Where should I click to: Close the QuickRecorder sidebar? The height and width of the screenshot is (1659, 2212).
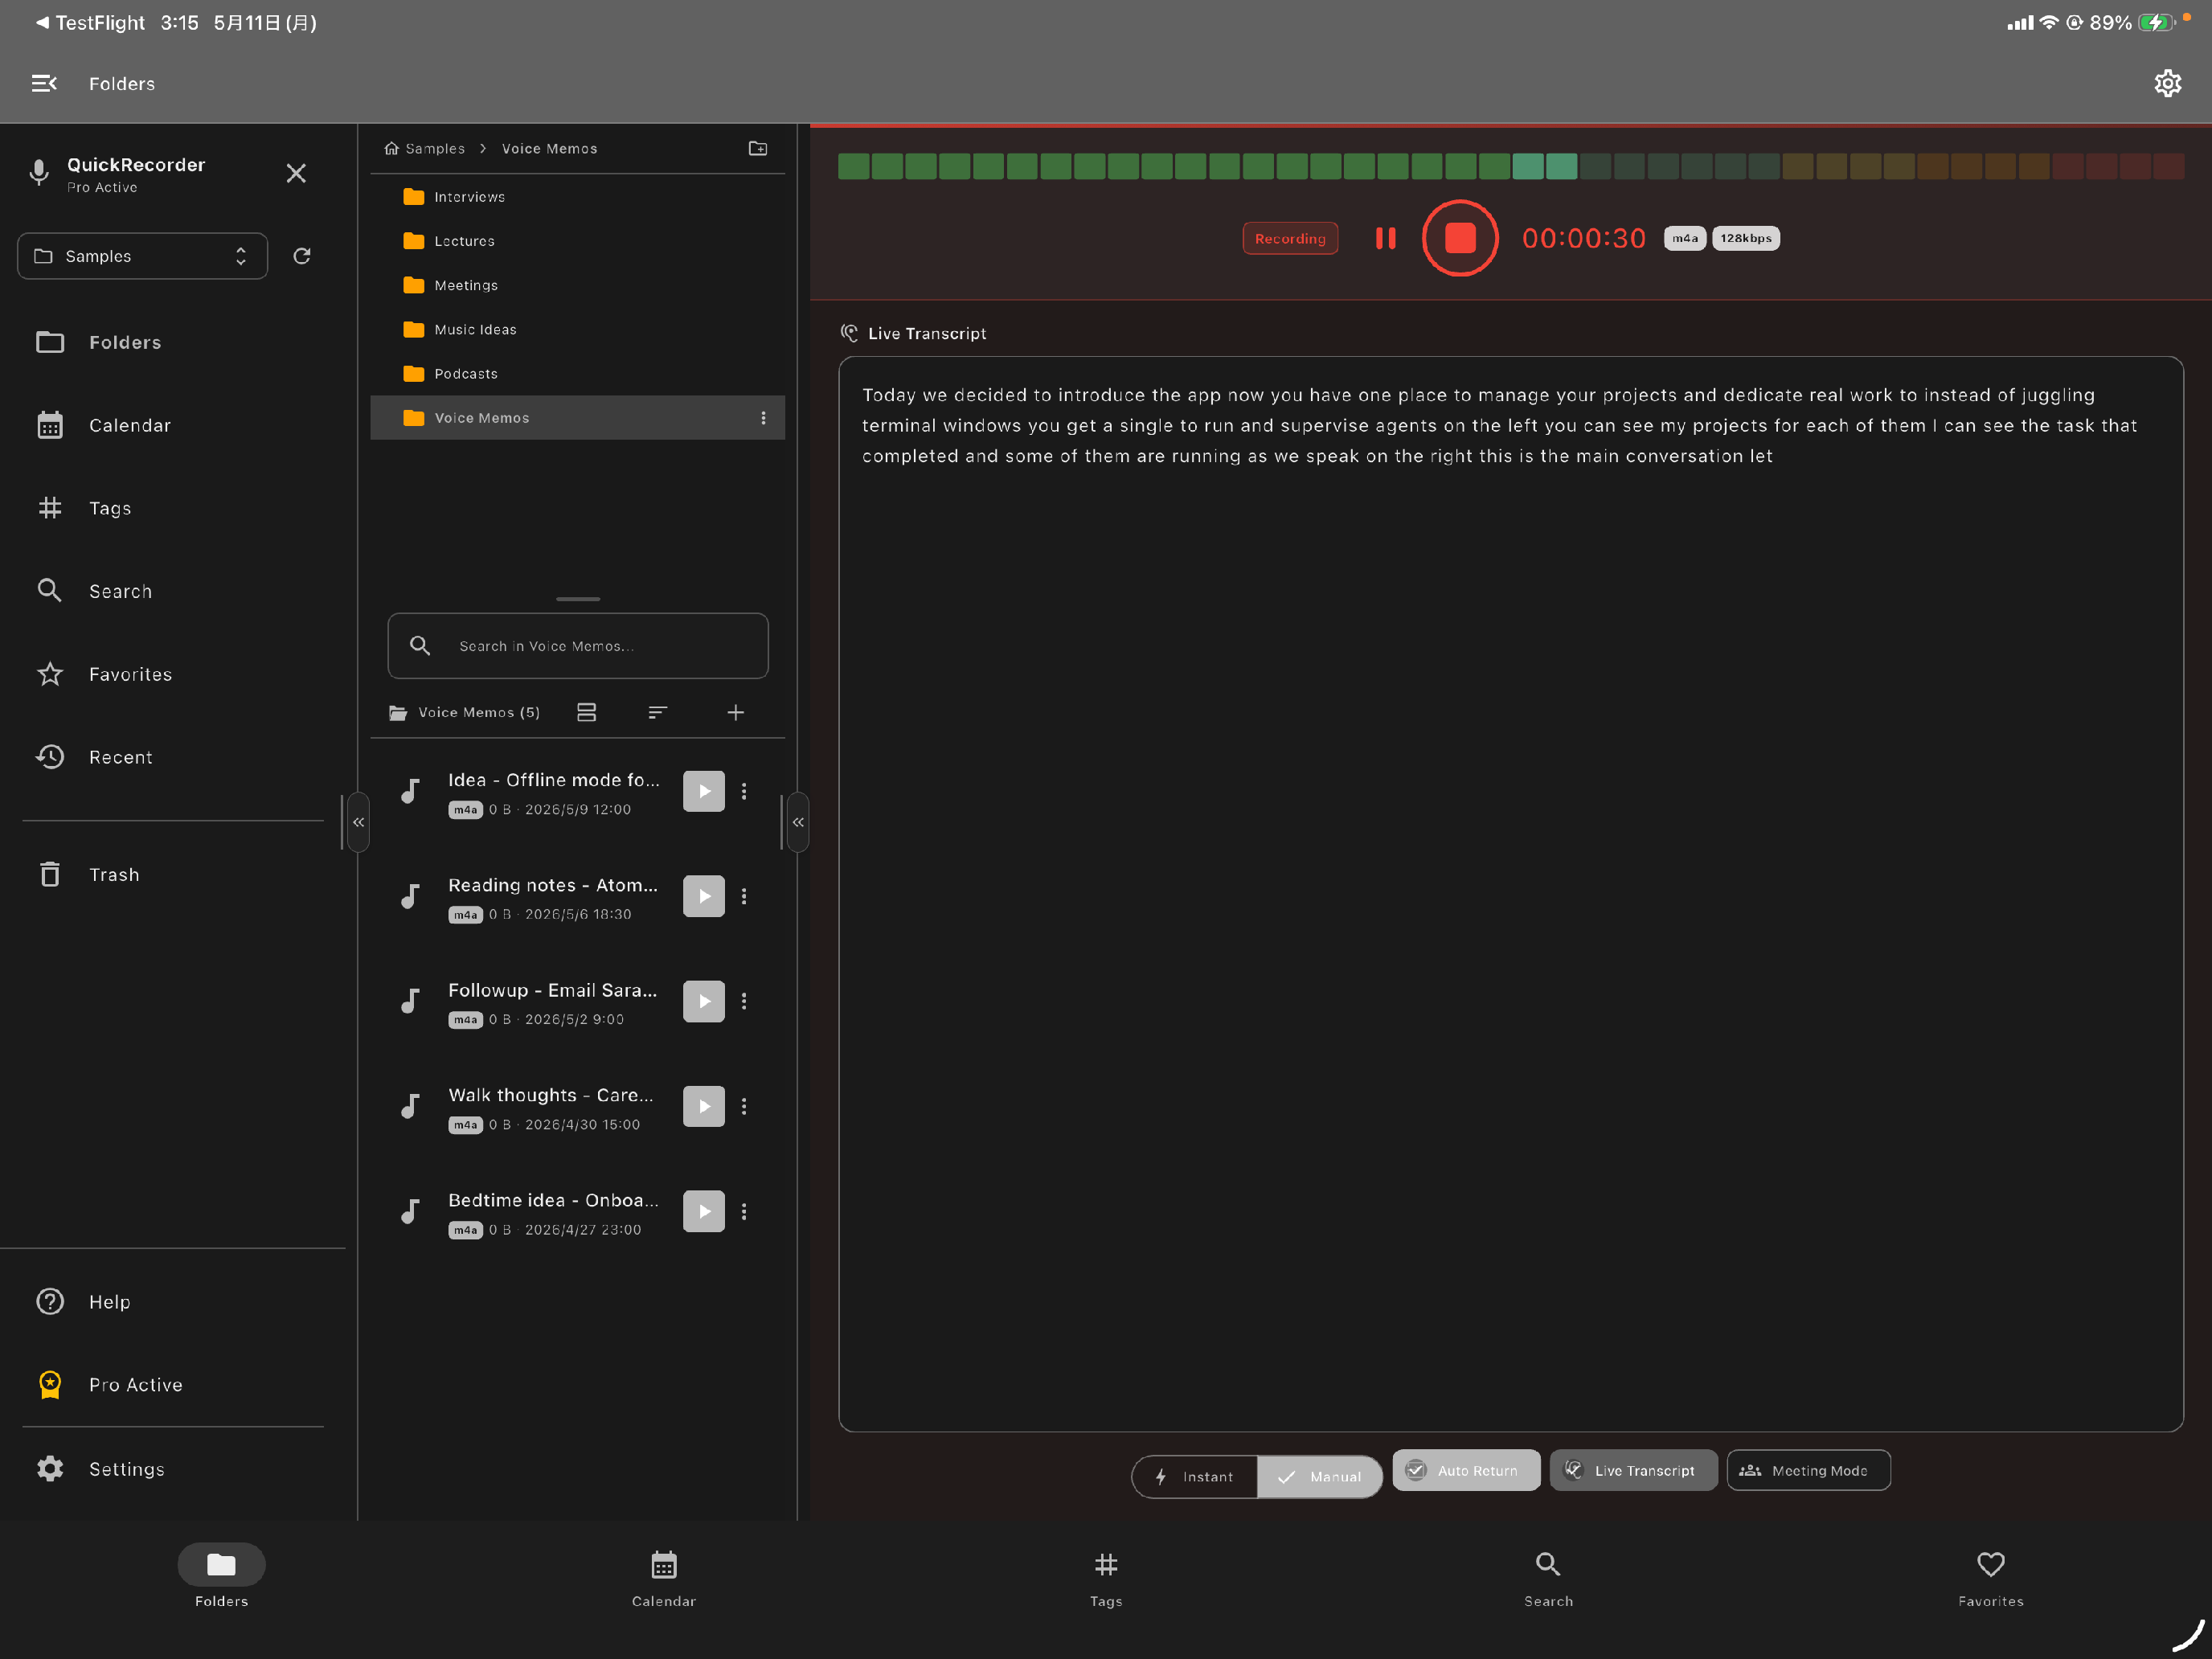pyautogui.click(x=296, y=173)
